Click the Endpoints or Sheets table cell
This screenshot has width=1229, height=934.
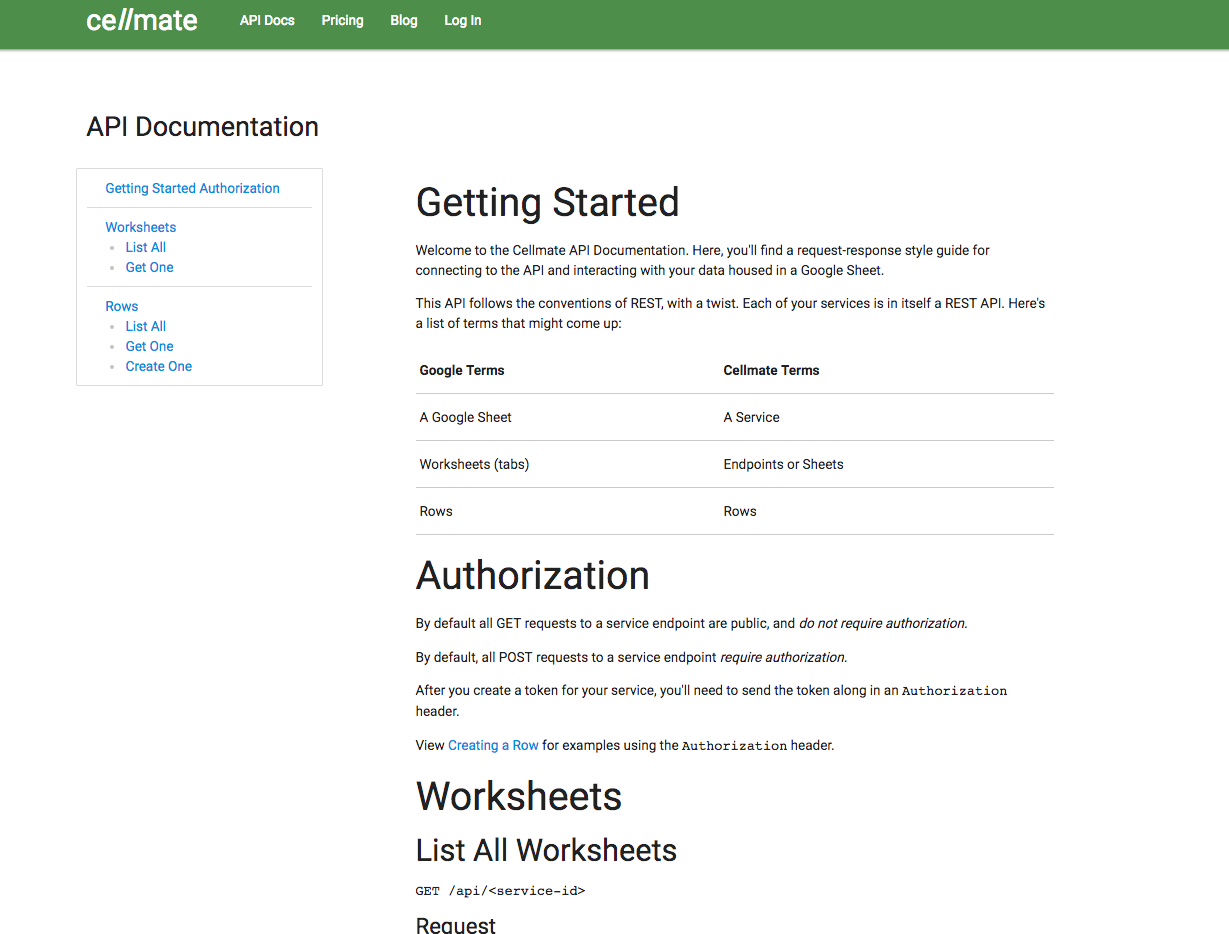click(783, 464)
